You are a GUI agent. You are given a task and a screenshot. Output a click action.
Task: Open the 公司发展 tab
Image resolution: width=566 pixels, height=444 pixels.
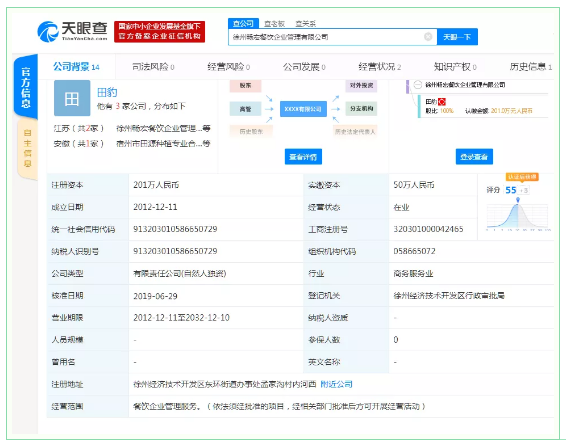tap(304, 67)
